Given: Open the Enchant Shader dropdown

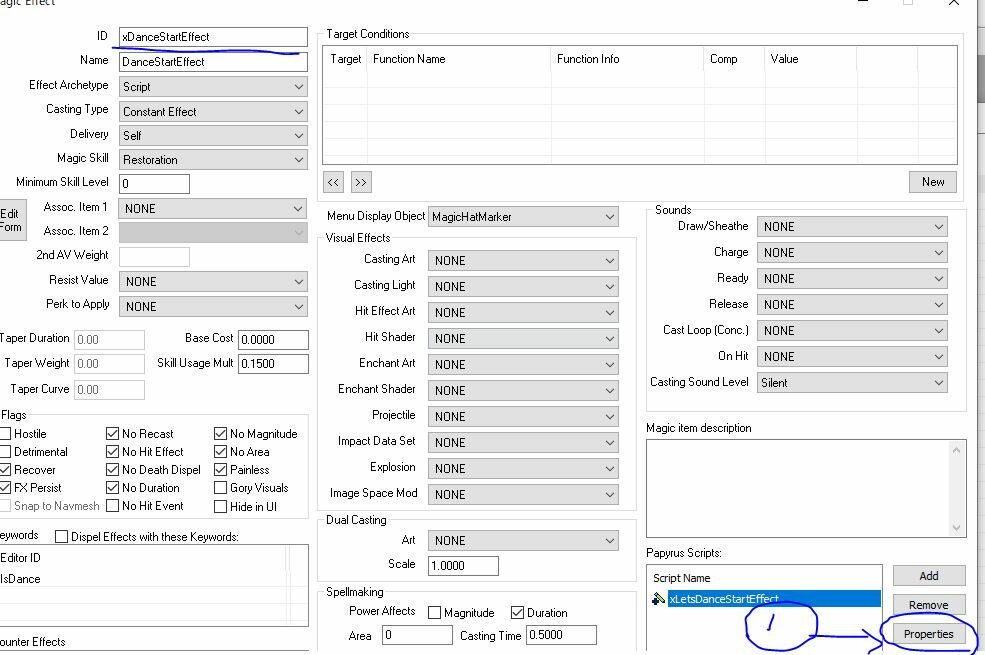Looking at the screenshot, I should coord(523,391).
